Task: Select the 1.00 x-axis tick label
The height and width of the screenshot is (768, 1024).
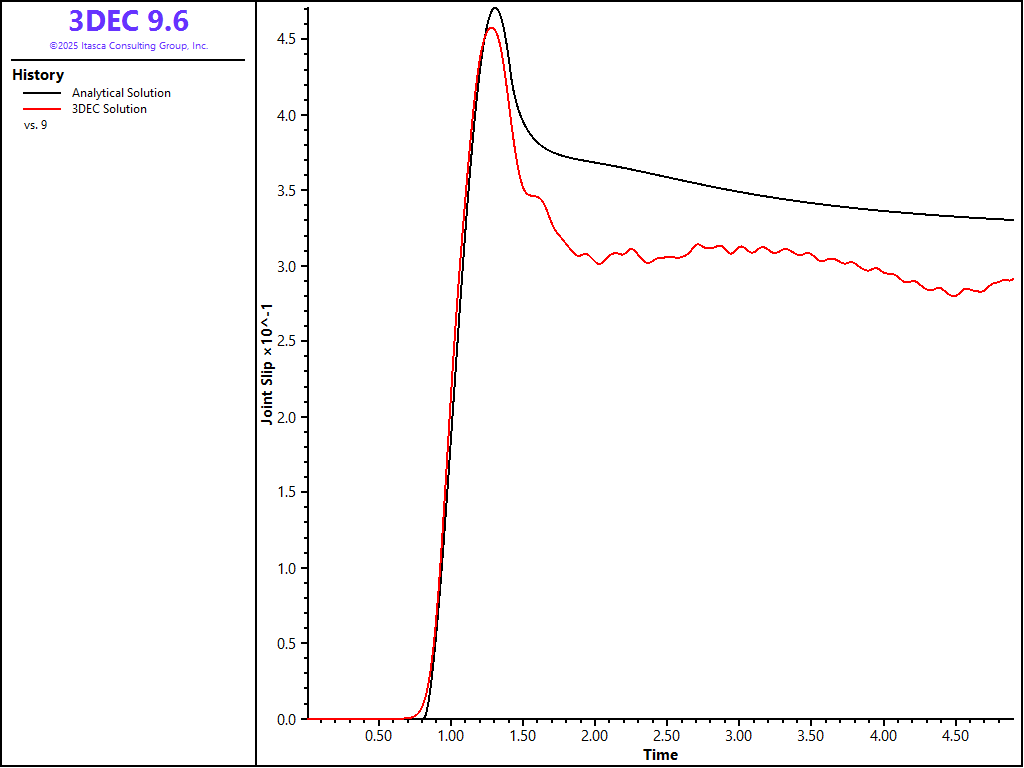Action: (x=451, y=736)
